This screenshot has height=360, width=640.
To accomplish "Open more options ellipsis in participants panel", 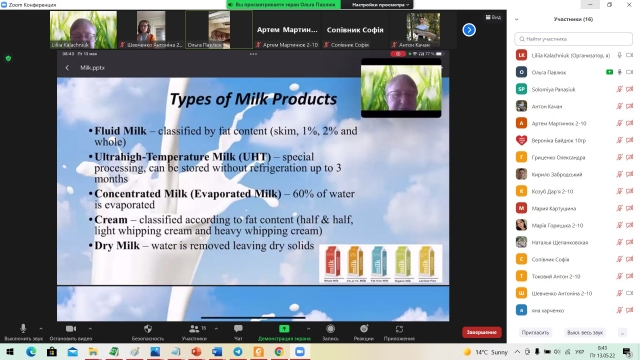I will 622,333.
